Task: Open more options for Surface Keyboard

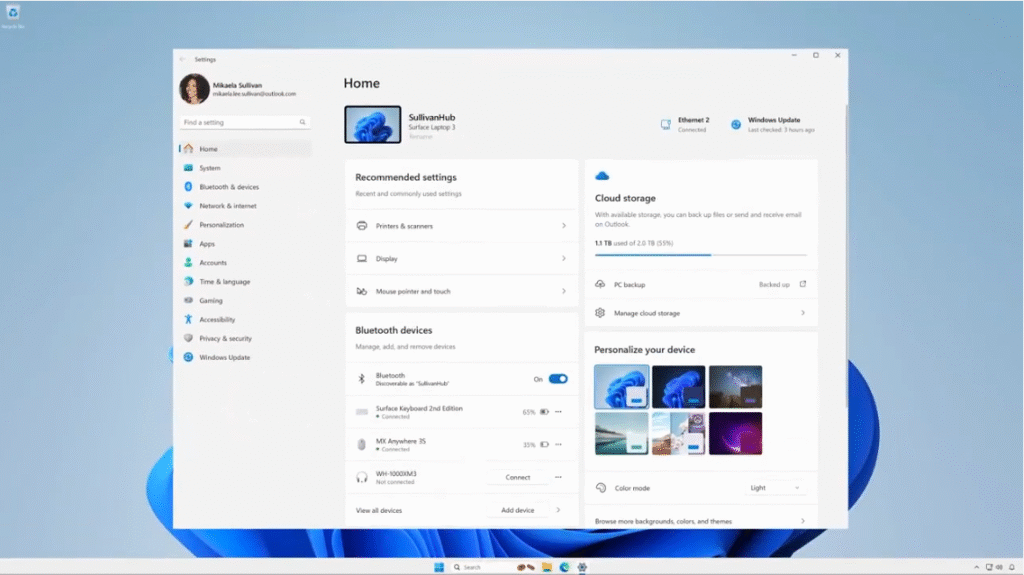Action: coord(558,412)
